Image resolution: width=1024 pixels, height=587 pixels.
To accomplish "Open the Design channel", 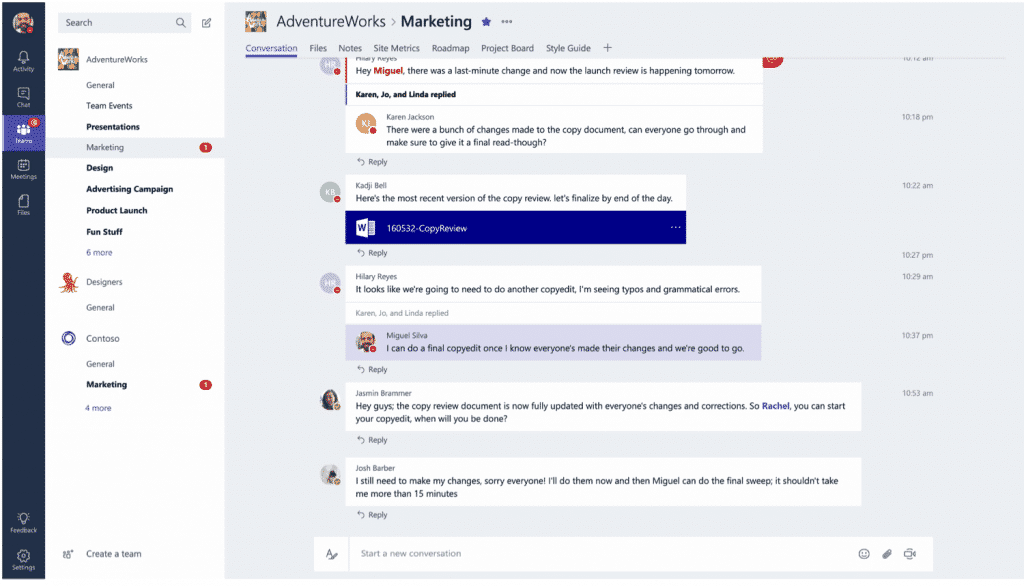I will [99, 168].
